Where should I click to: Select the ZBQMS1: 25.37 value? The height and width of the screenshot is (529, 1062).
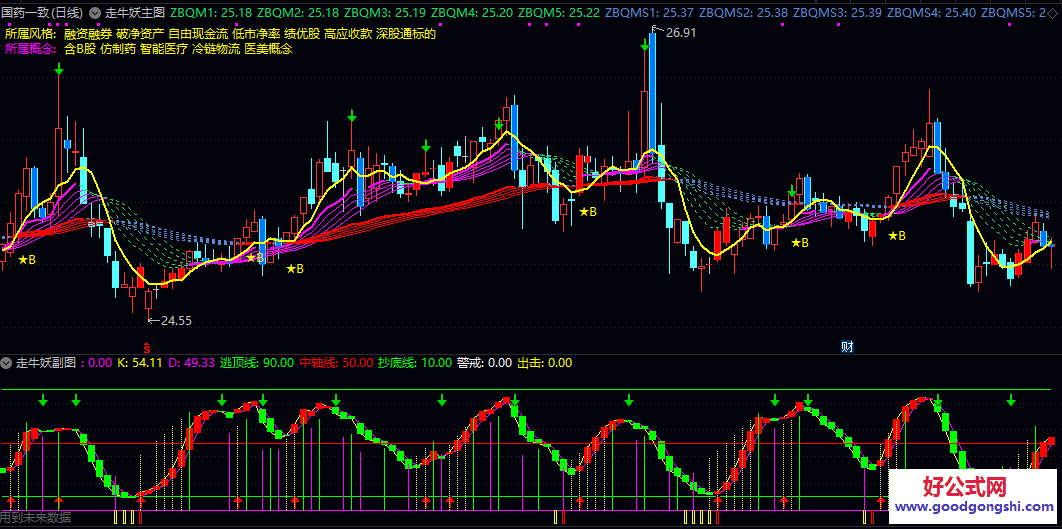tap(650, 12)
